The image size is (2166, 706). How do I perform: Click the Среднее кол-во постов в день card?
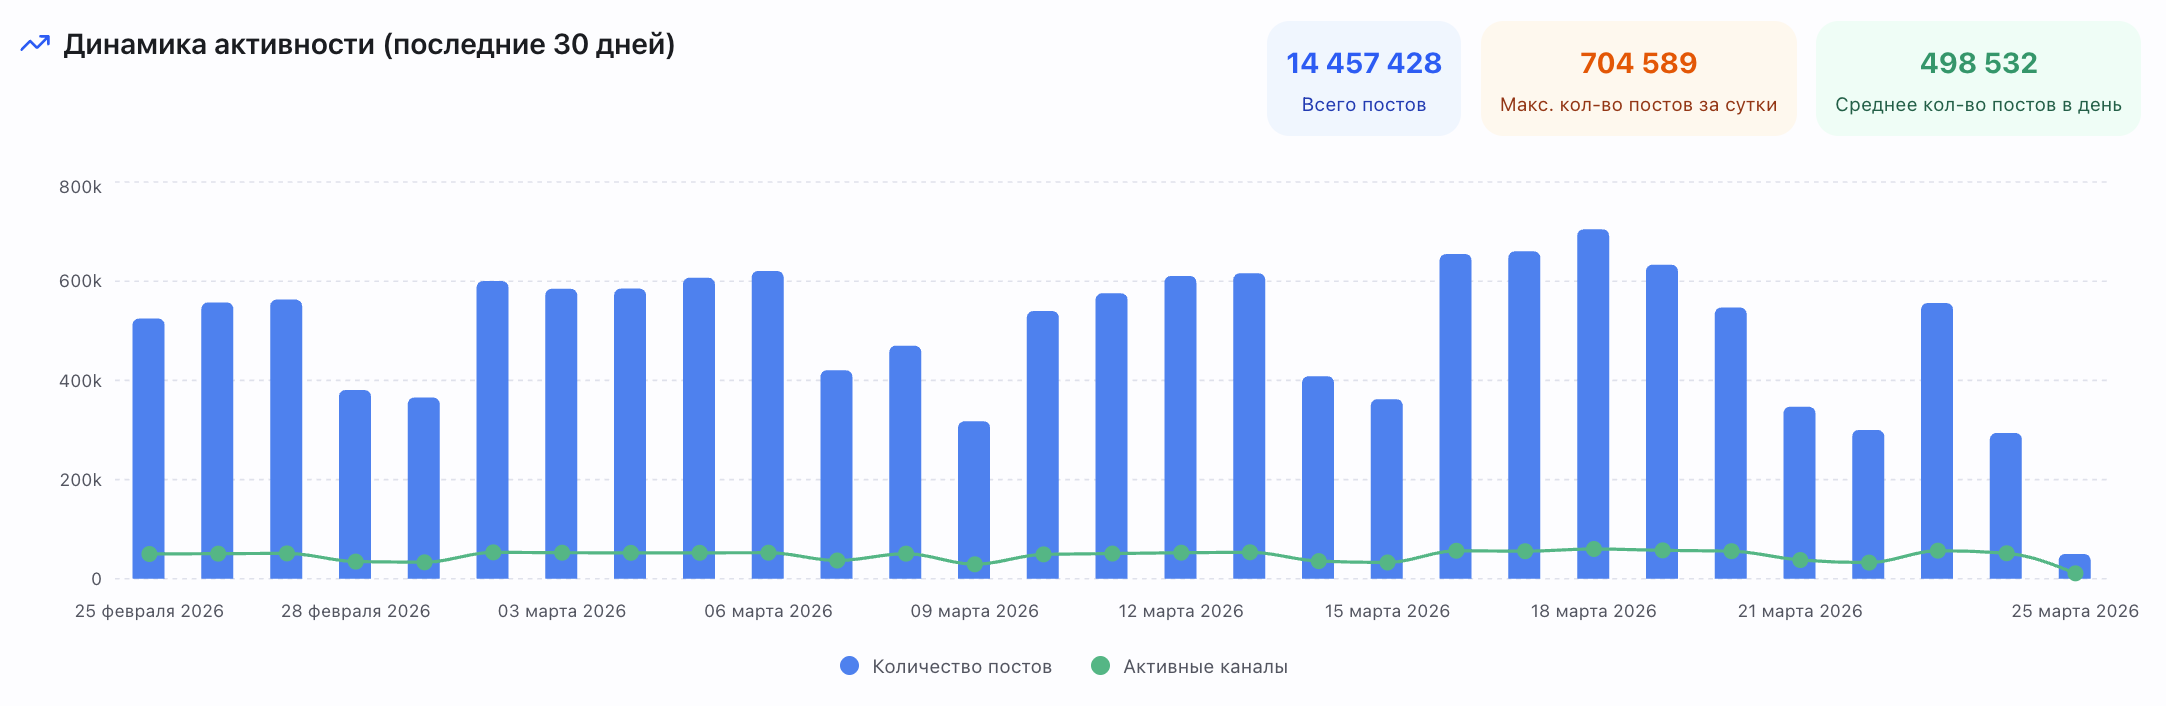(1977, 79)
